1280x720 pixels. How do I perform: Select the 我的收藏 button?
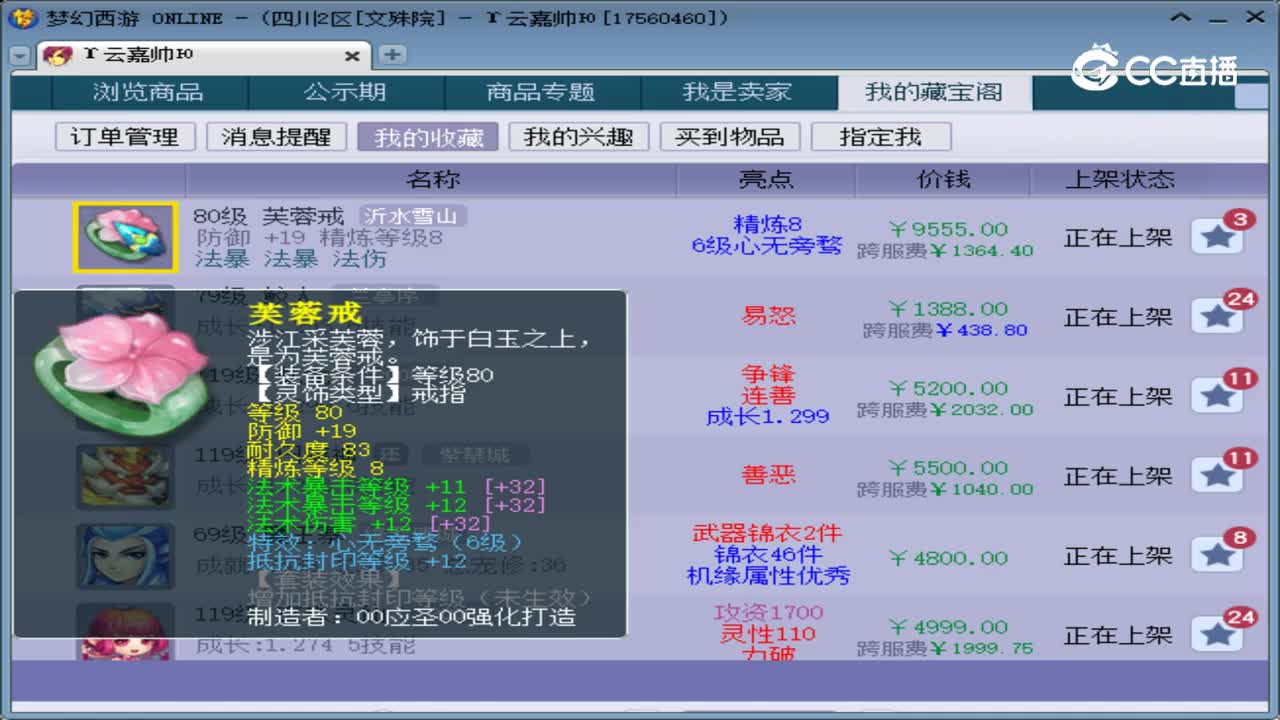[x=428, y=137]
